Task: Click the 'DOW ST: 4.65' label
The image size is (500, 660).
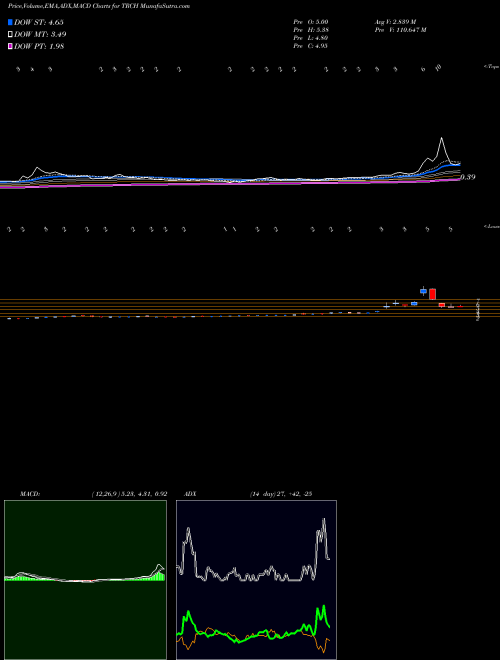Action: point(39,22)
